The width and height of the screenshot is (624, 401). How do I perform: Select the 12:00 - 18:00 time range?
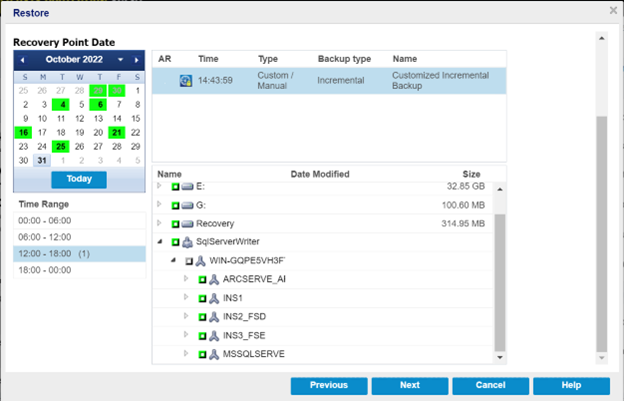coord(80,254)
